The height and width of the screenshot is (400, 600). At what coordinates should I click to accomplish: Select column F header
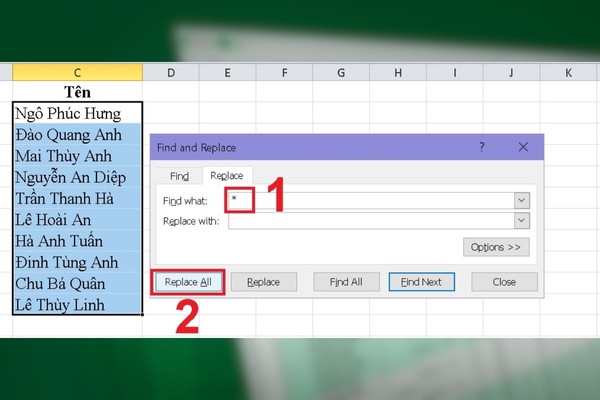click(284, 72)
